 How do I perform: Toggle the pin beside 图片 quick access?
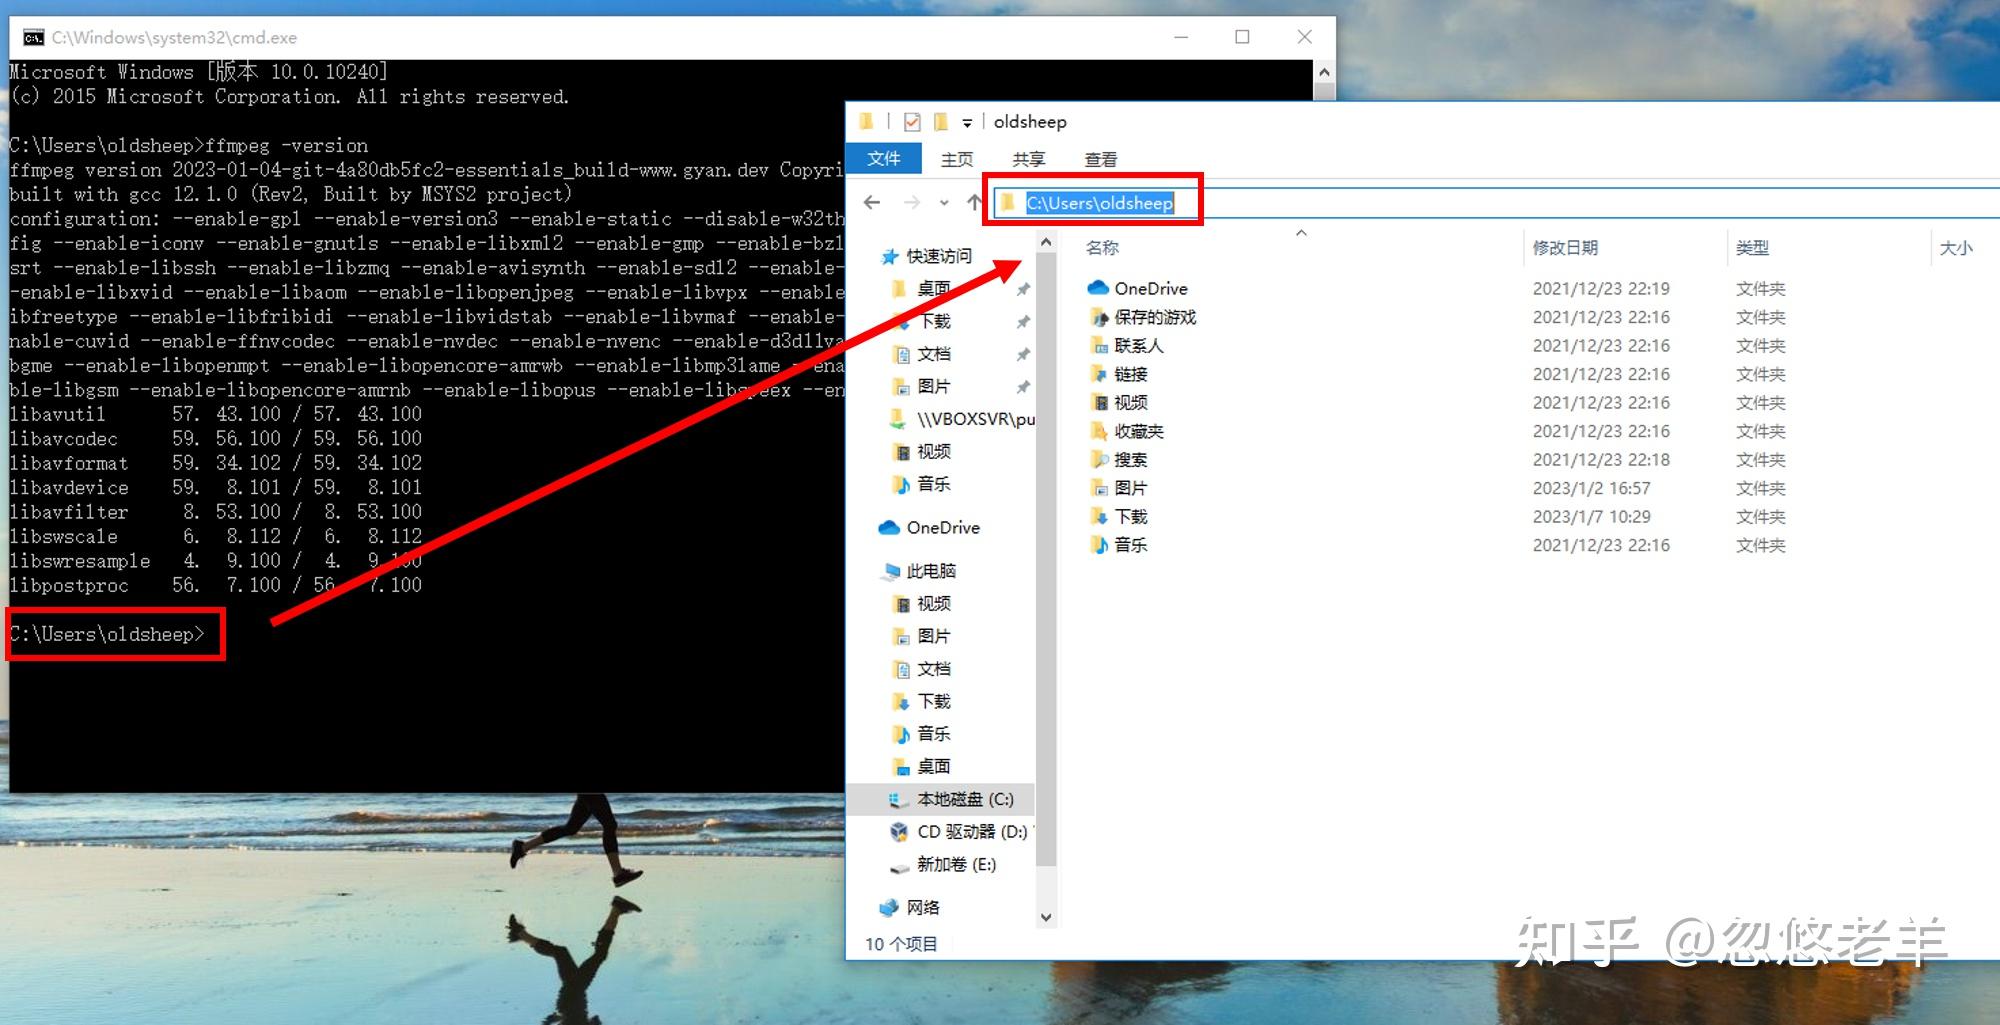[x=1023, y=387]
